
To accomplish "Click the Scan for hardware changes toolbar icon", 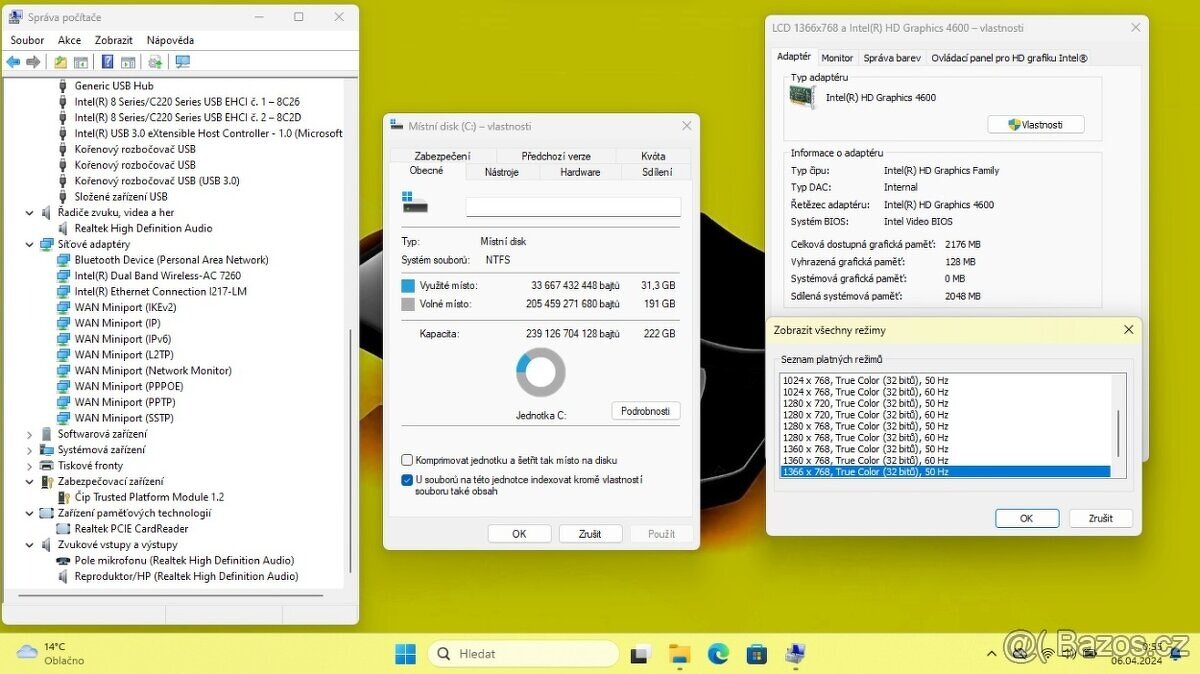I will click(154, 61).
